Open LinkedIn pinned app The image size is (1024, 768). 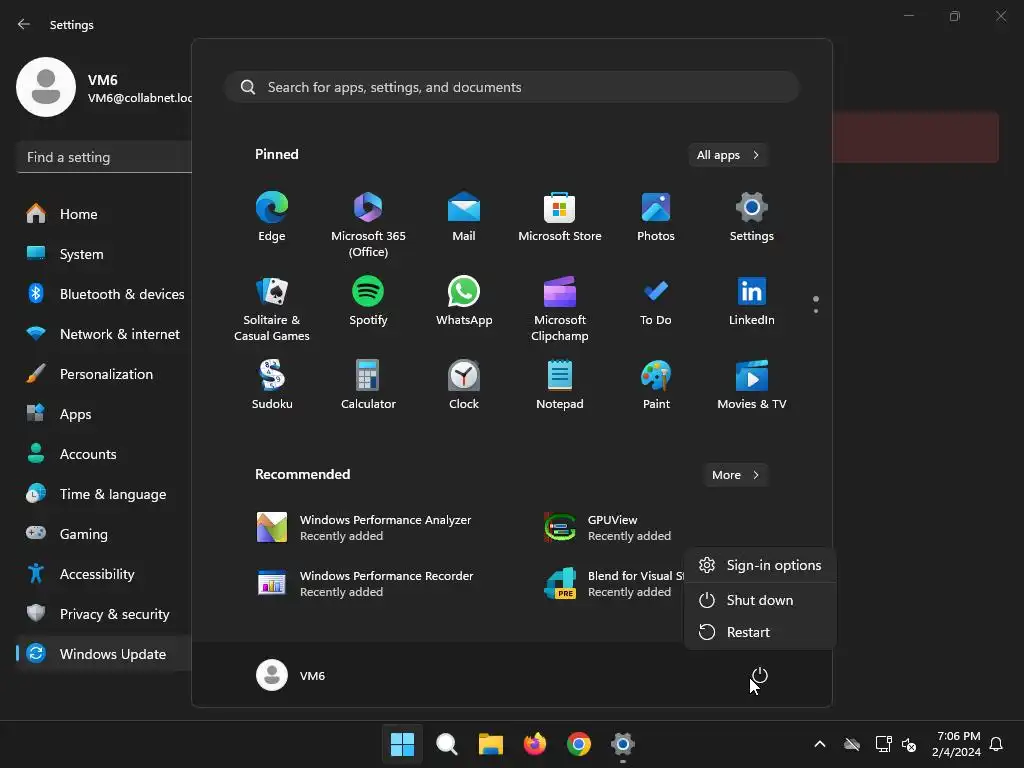point(752,301)
